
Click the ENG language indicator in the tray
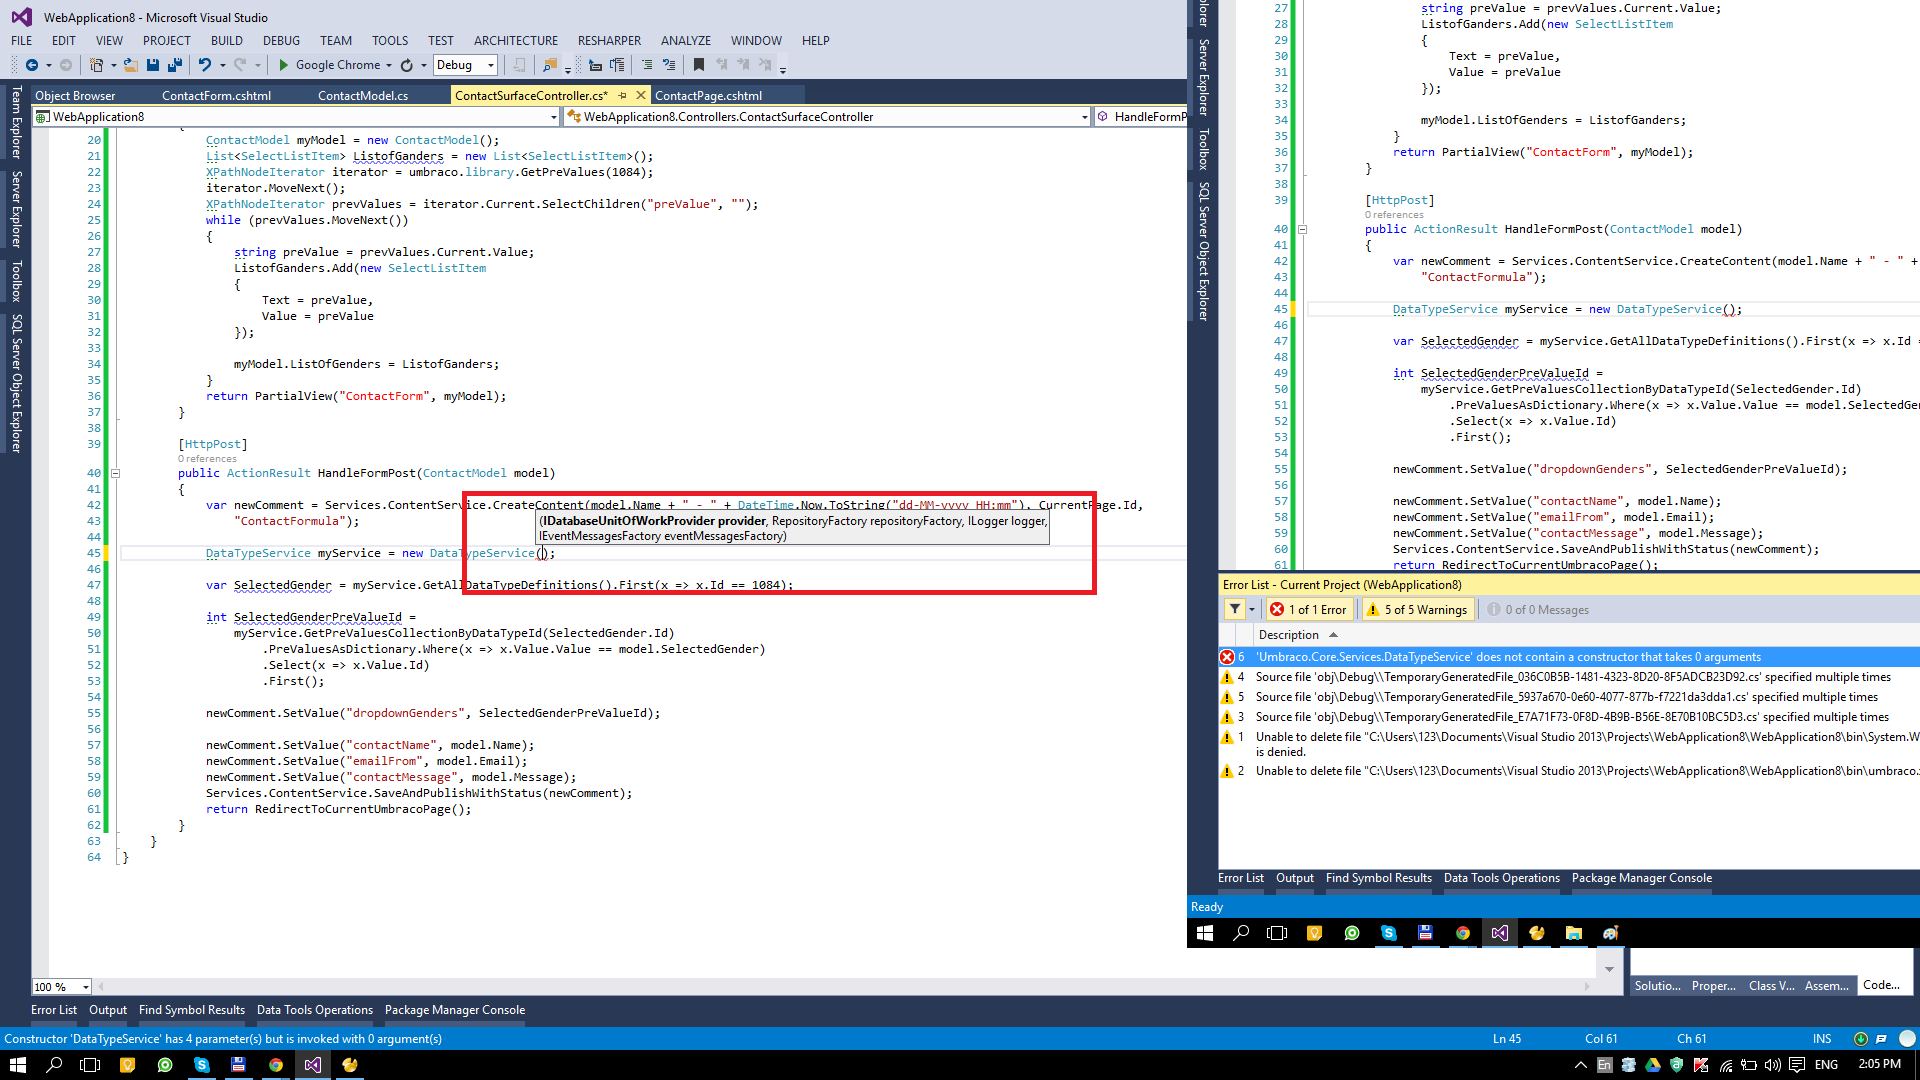tap(1826, 1065)
